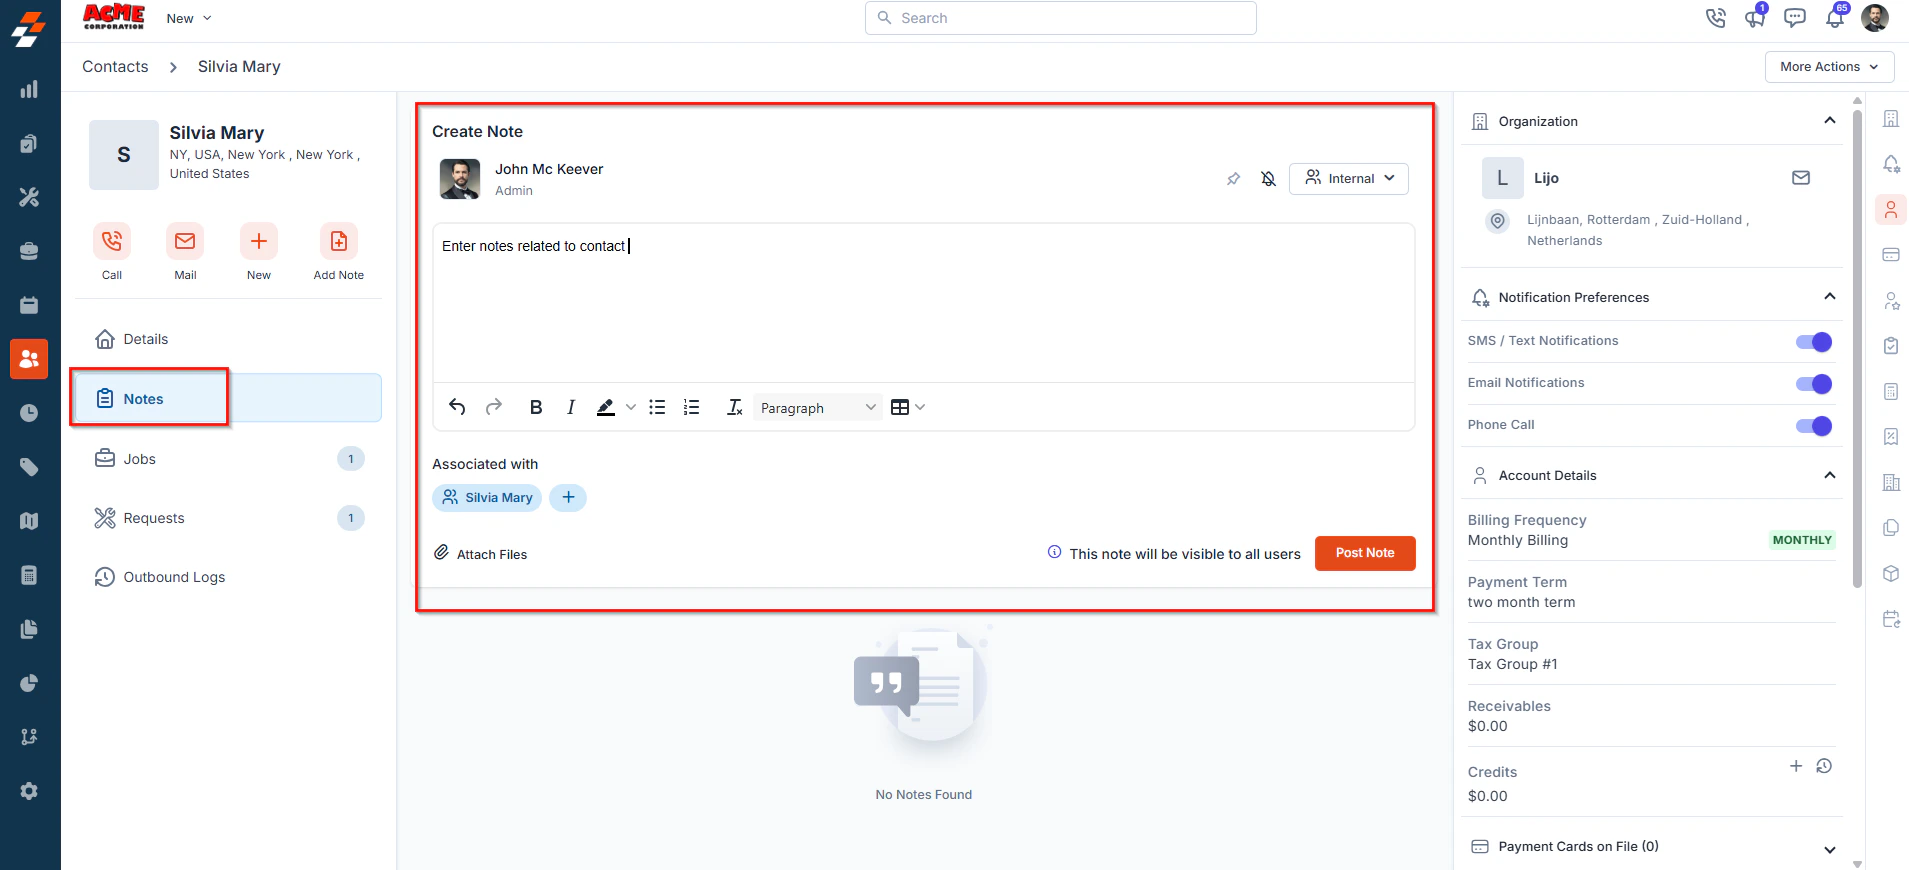Open highlight color dropdown arrow
Viewport: 1909px width, 870px height.
(x=631, y=407)
